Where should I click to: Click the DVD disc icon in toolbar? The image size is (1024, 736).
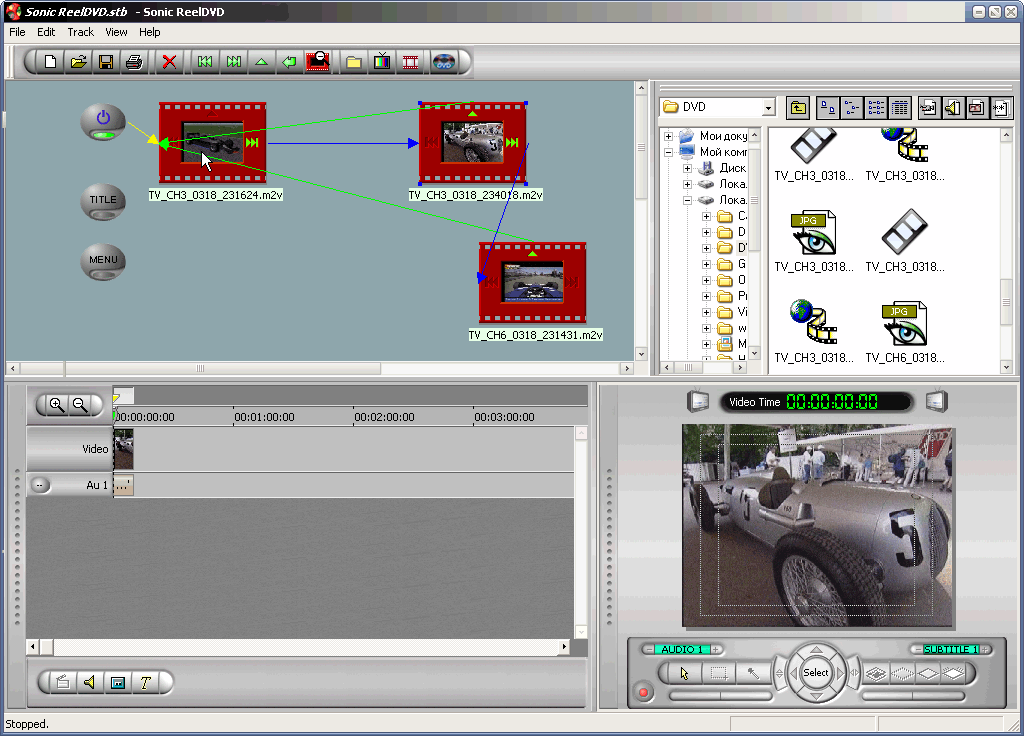point(444,62)
